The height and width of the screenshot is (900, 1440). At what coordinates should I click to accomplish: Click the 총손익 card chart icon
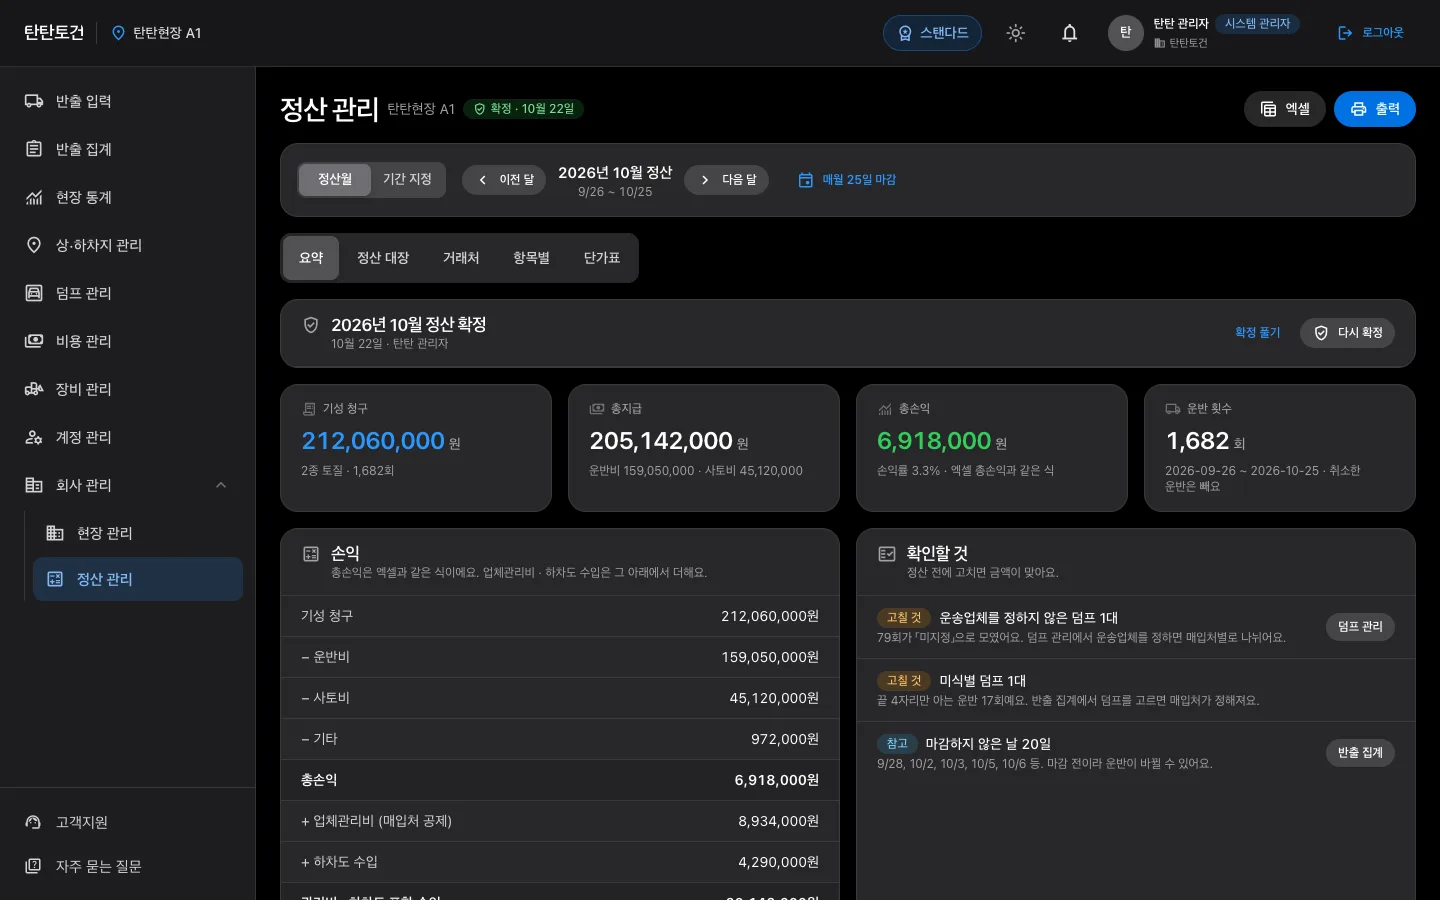[885, 409]
